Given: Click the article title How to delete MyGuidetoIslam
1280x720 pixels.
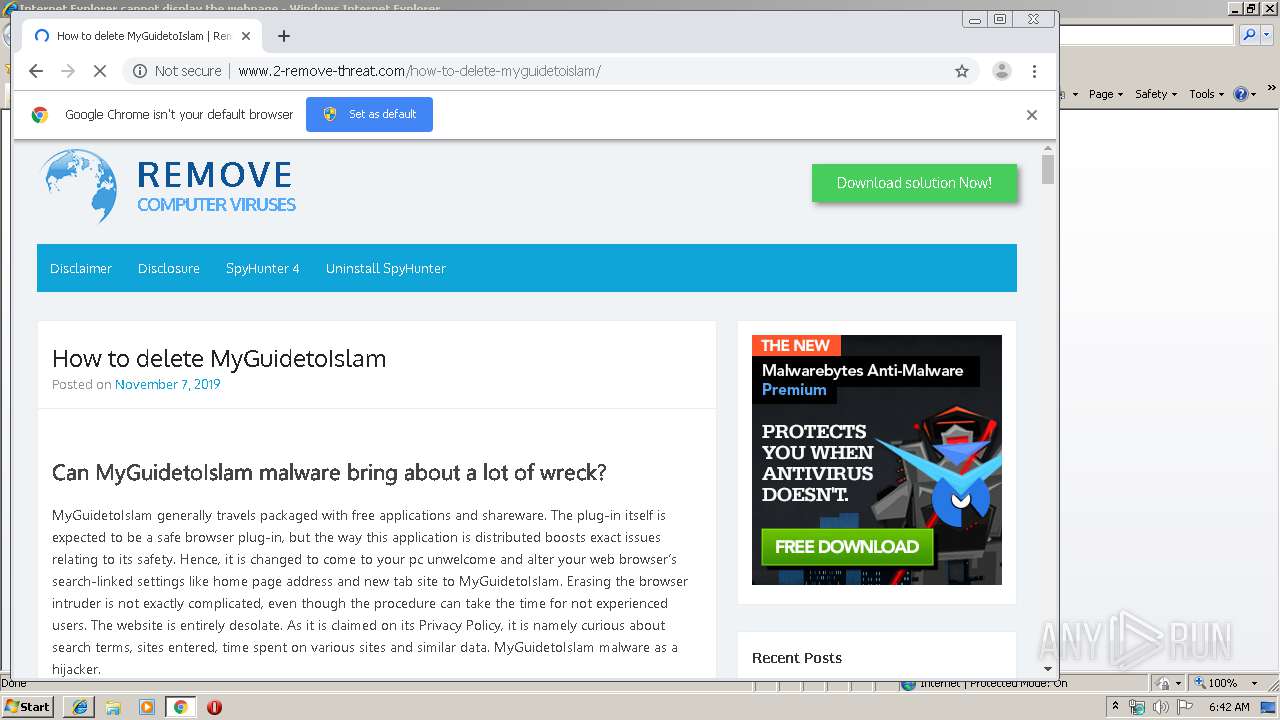Looking at the screenshot, I should 219,358.
